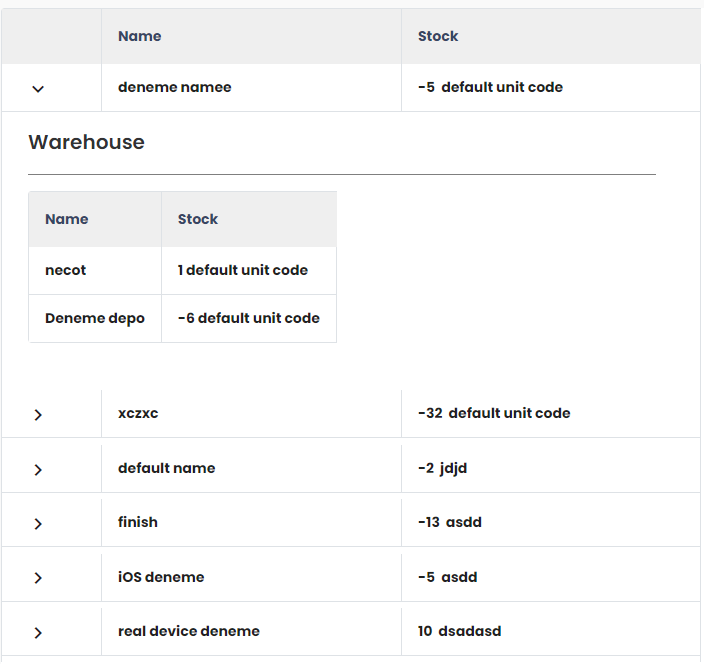Expand the real device deneme row
The image size is (704, 664).
[x=38, y=632]
